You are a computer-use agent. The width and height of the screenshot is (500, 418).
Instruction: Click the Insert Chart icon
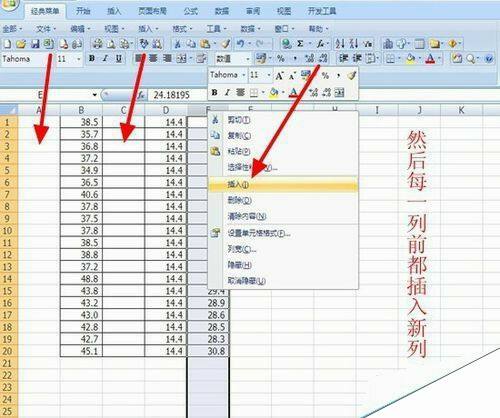coord(388,44)
